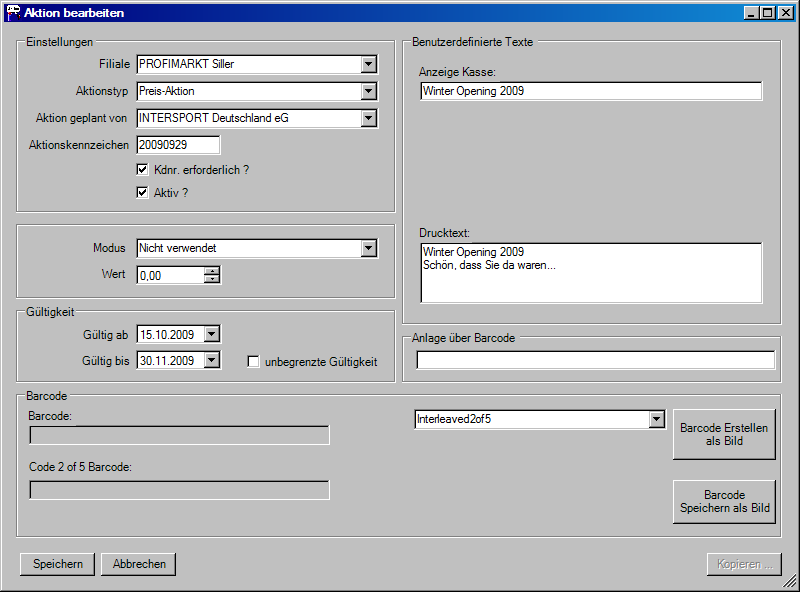The image size is (800, 592).
Task: Click the Abbrechen button
Action: [x=139, y=564]
